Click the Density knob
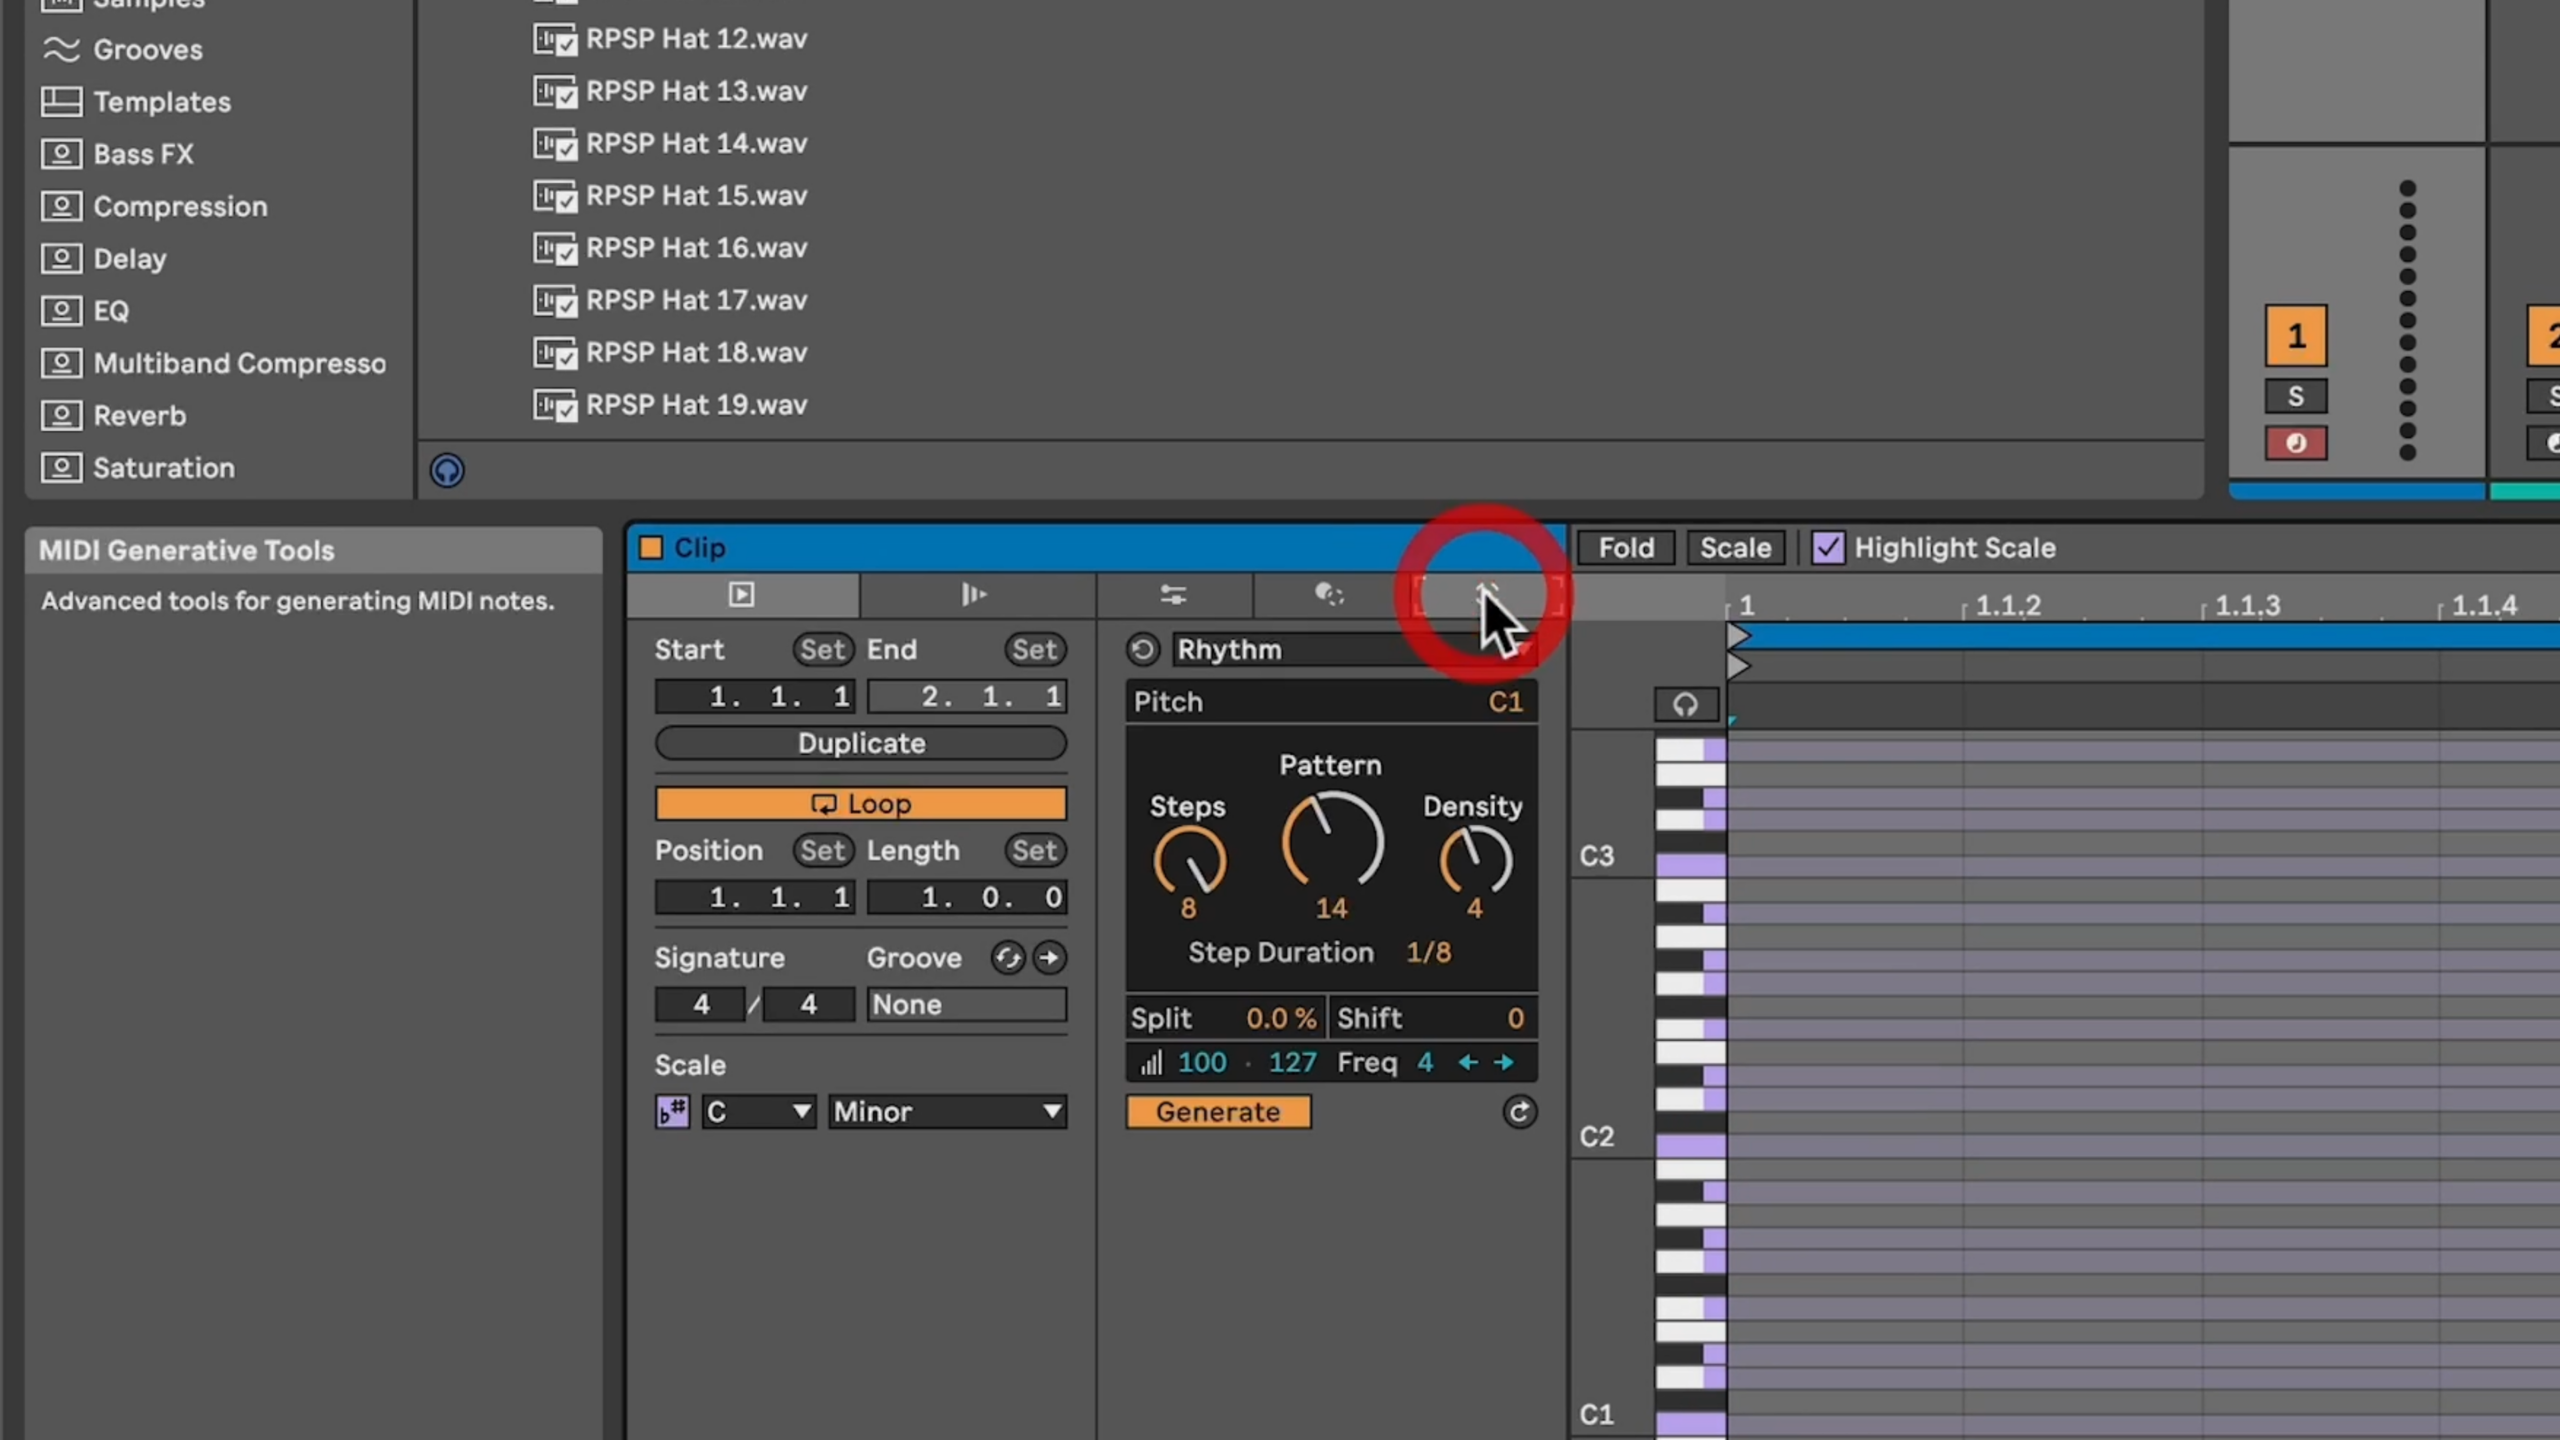Image resolution: width=2560 pixels, height=1440 pixels. [x=1475, y=862]
